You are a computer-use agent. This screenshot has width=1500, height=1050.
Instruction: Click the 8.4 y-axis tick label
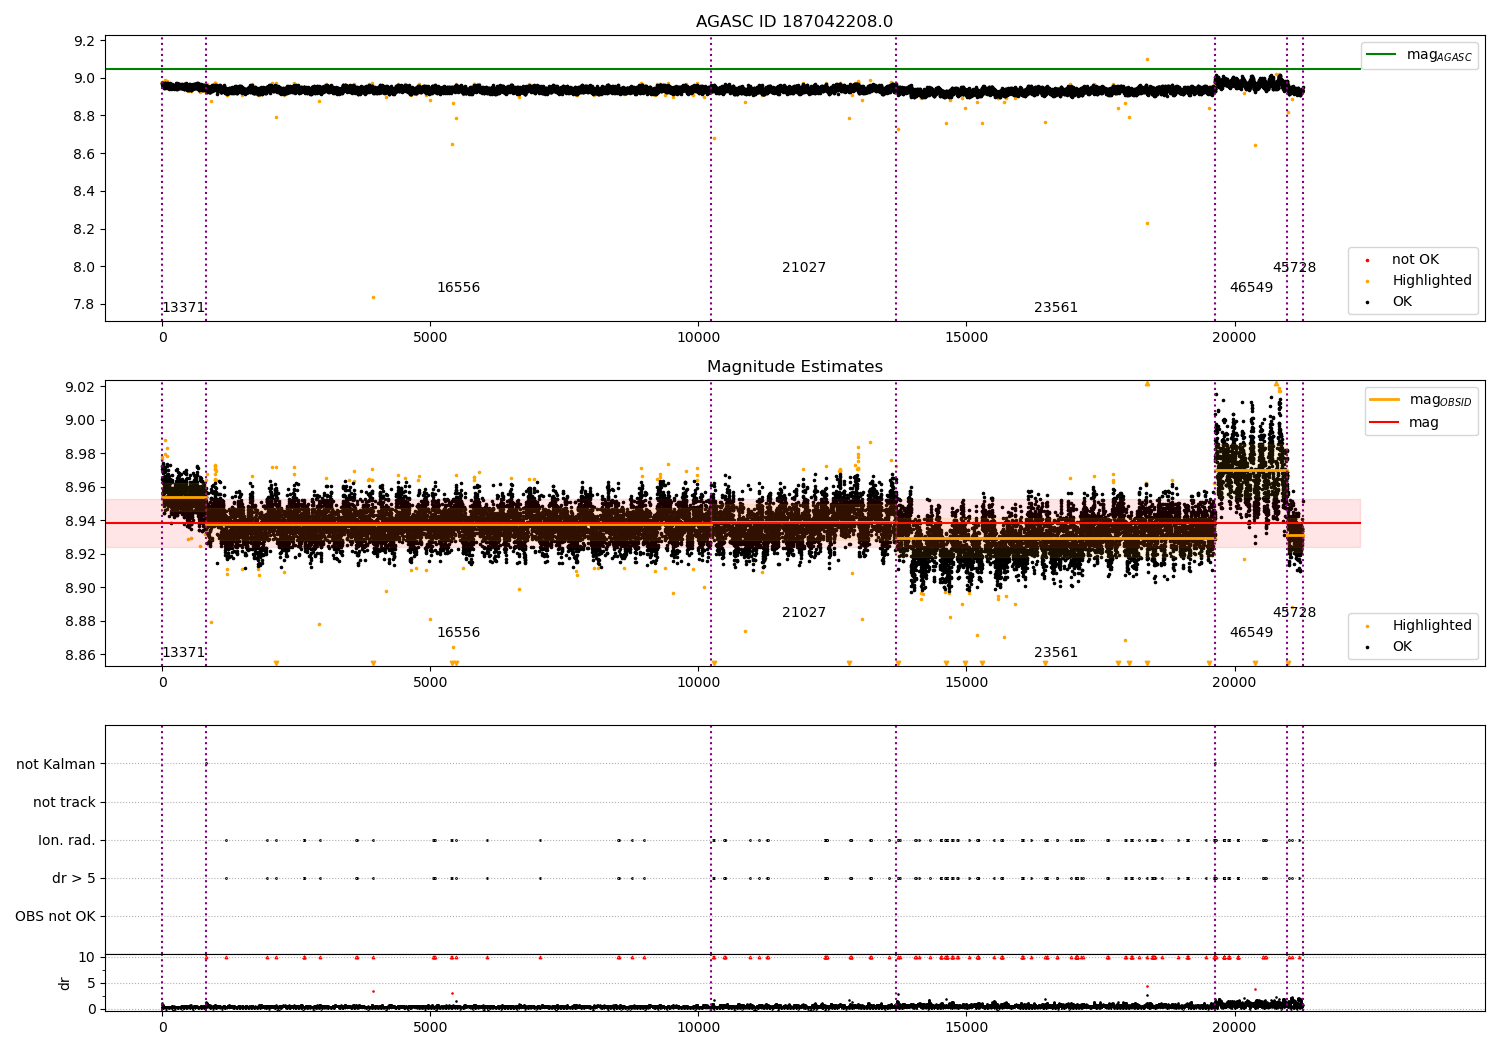[x=85, y=192]
